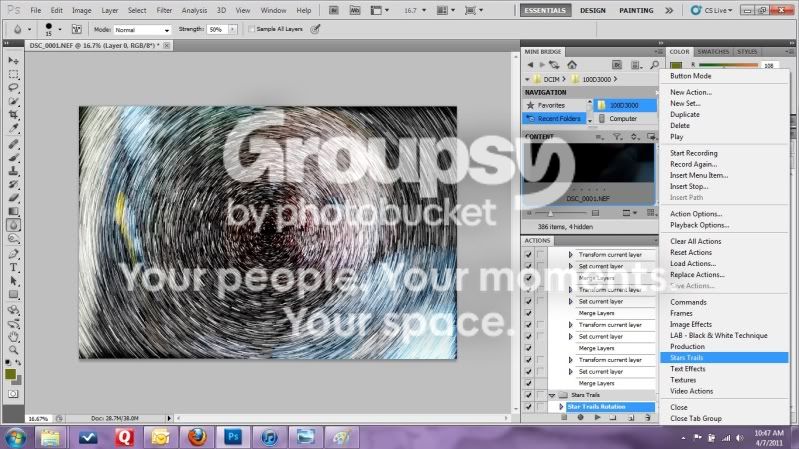Play the selected action
The image size is (799, 449).
pyautogui.click(x=597, y=417)
